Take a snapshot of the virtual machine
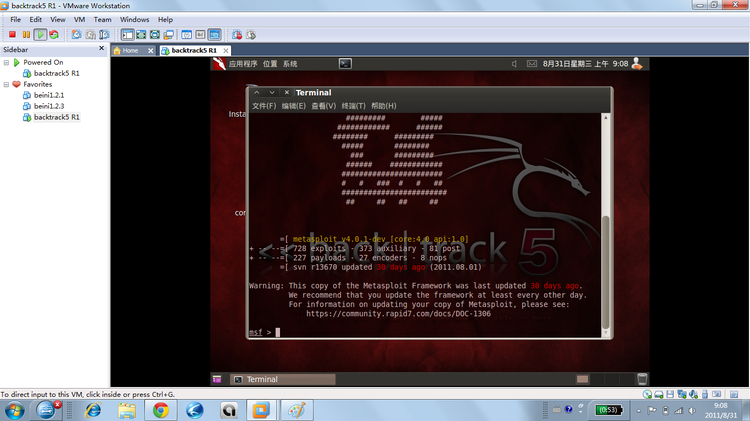 tap(77, 34)
